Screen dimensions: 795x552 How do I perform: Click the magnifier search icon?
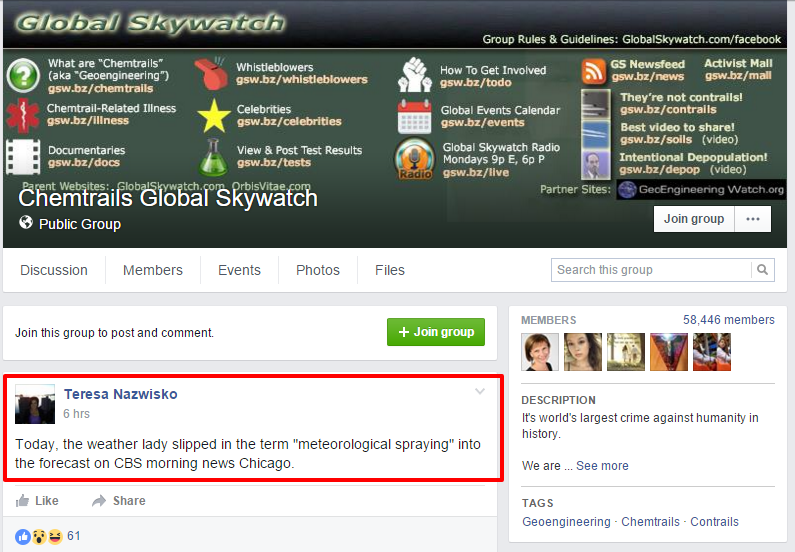[x=762, y=270]
